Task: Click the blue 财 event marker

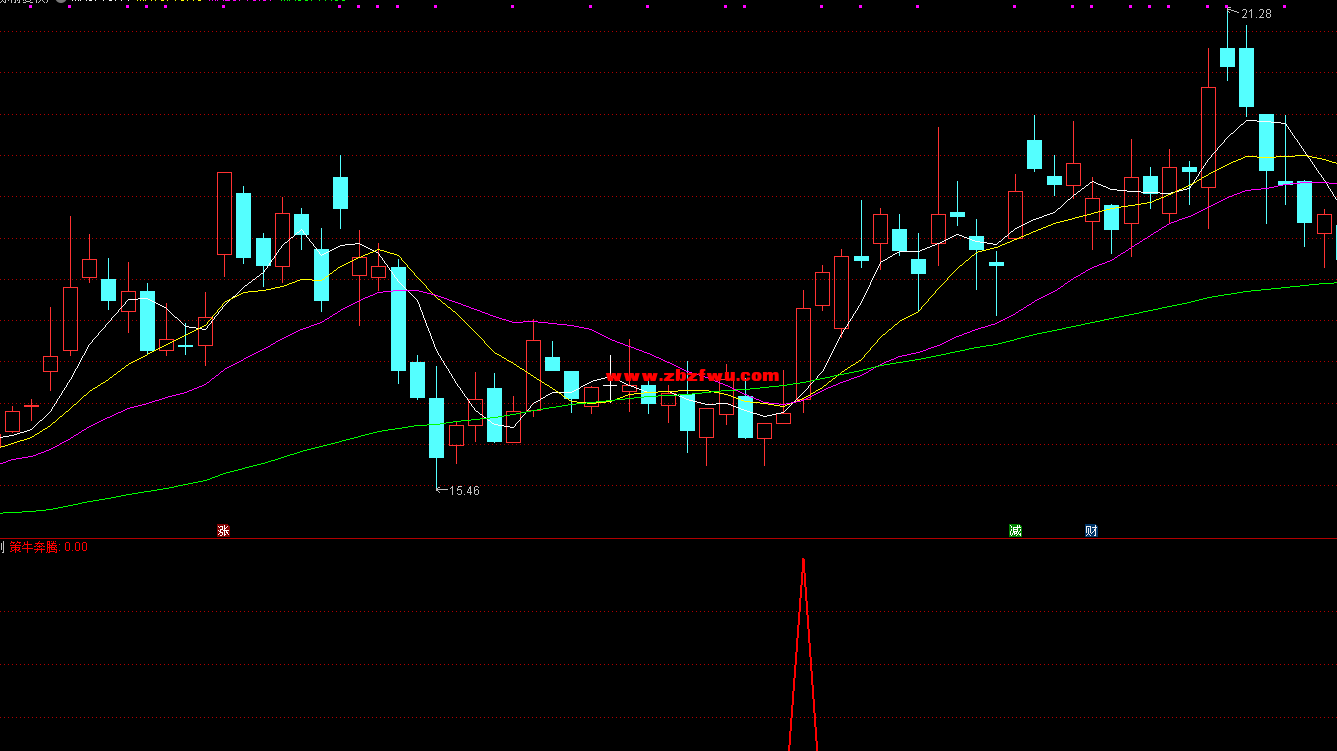Action: [1091, 530]
